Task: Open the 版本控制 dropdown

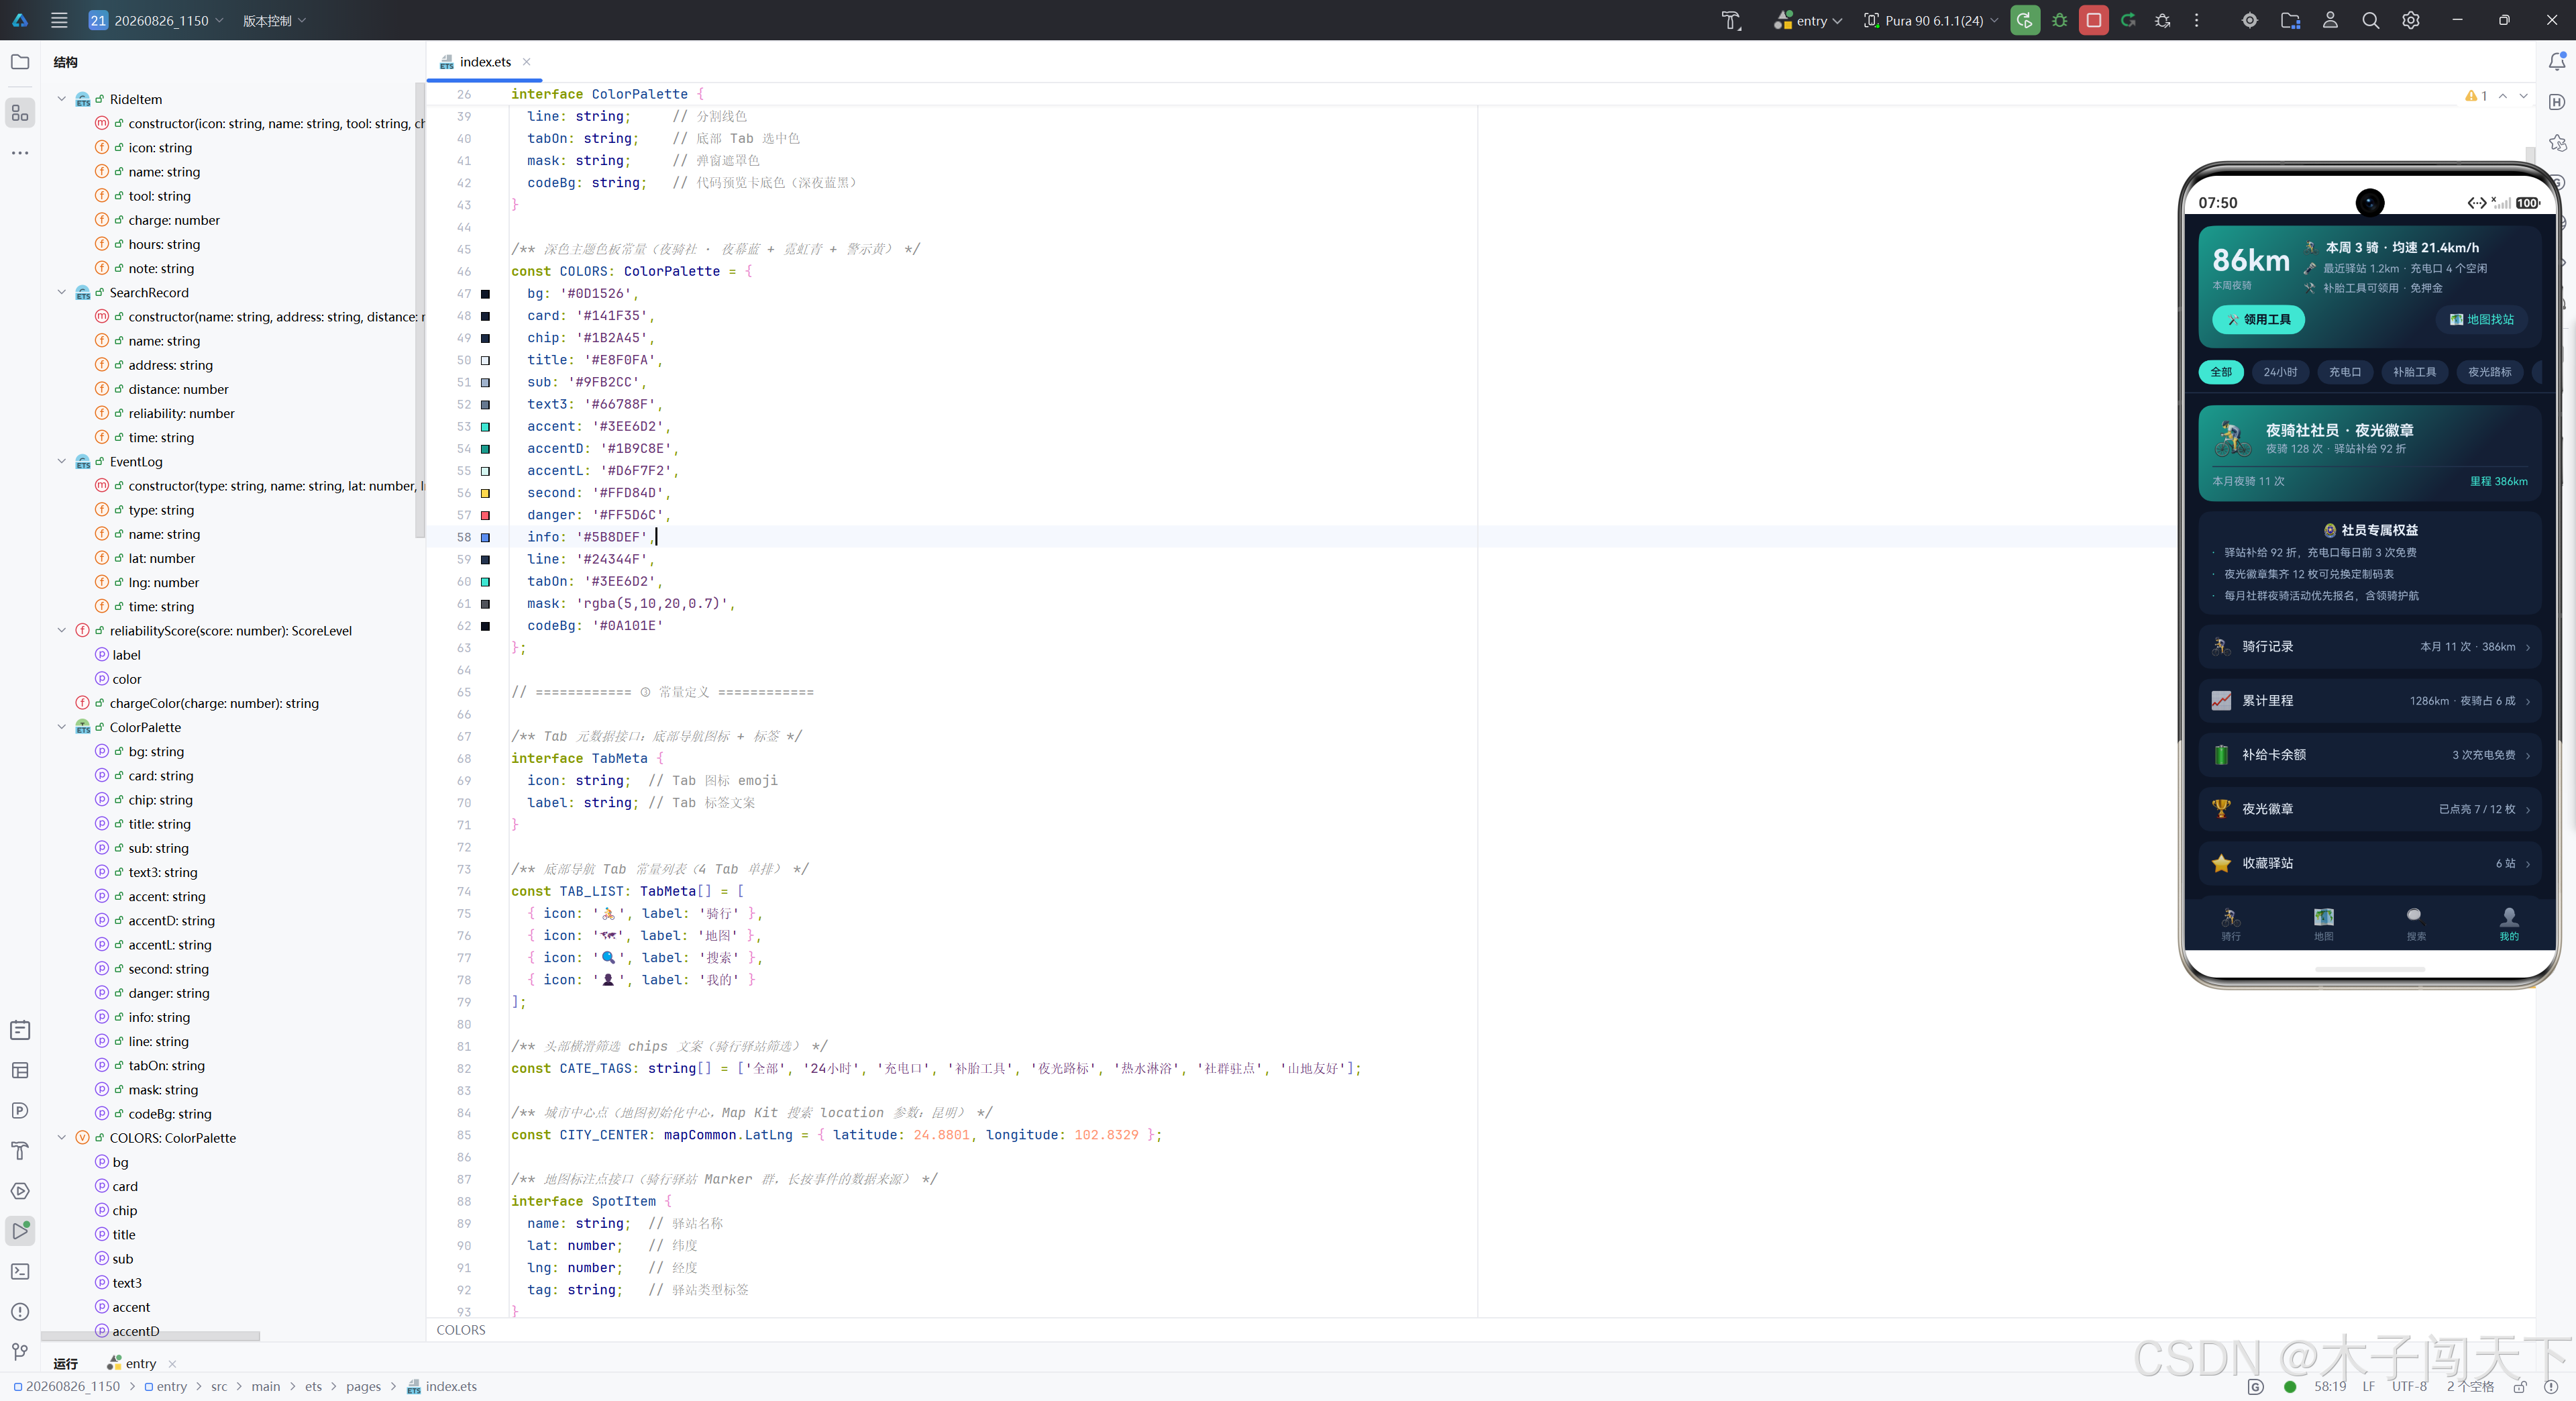Action: click(x=274, y=20)
